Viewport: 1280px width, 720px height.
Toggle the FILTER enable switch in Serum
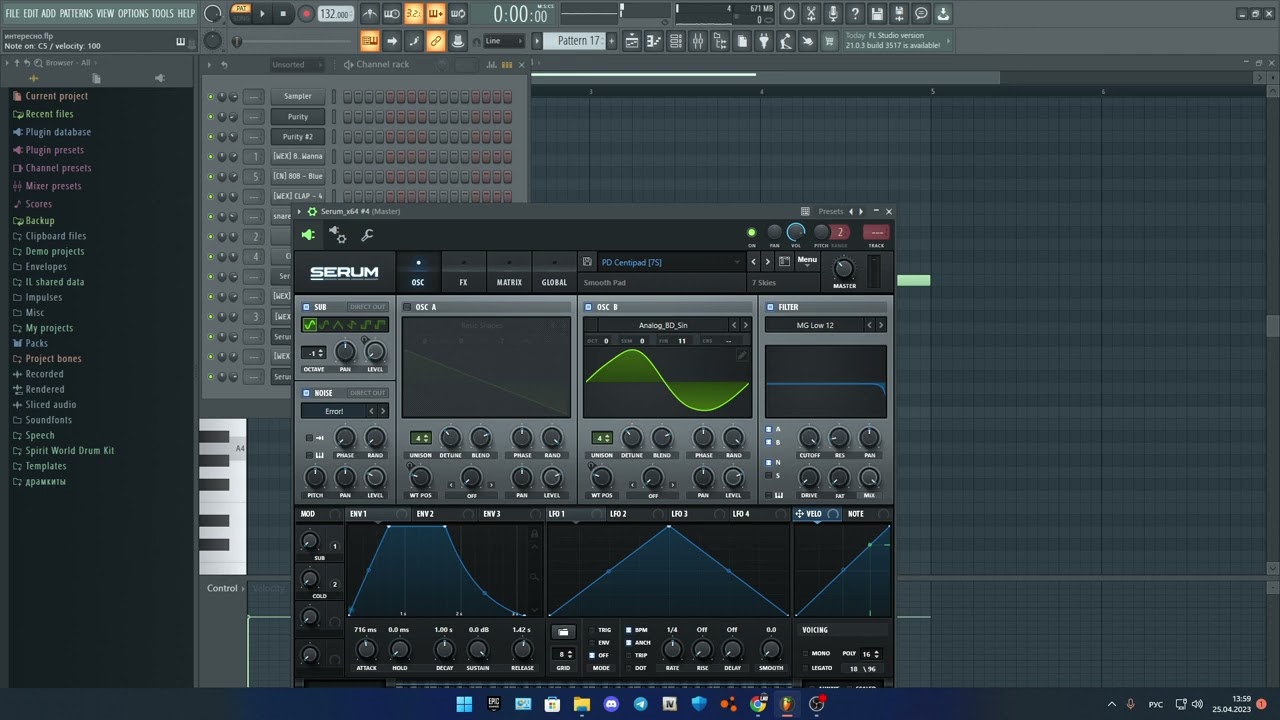click(770, 307)
